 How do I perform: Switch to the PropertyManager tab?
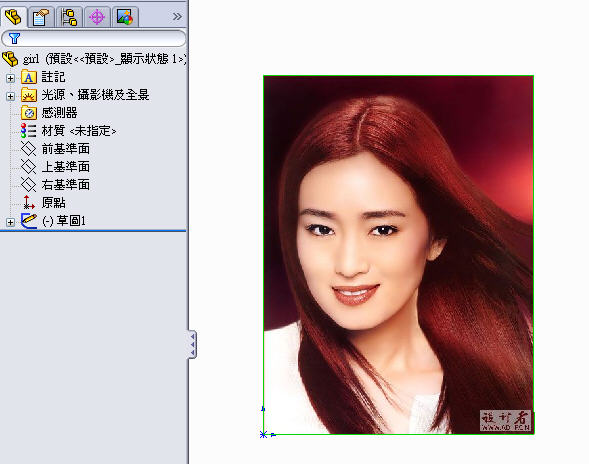[x=41, y=17]
